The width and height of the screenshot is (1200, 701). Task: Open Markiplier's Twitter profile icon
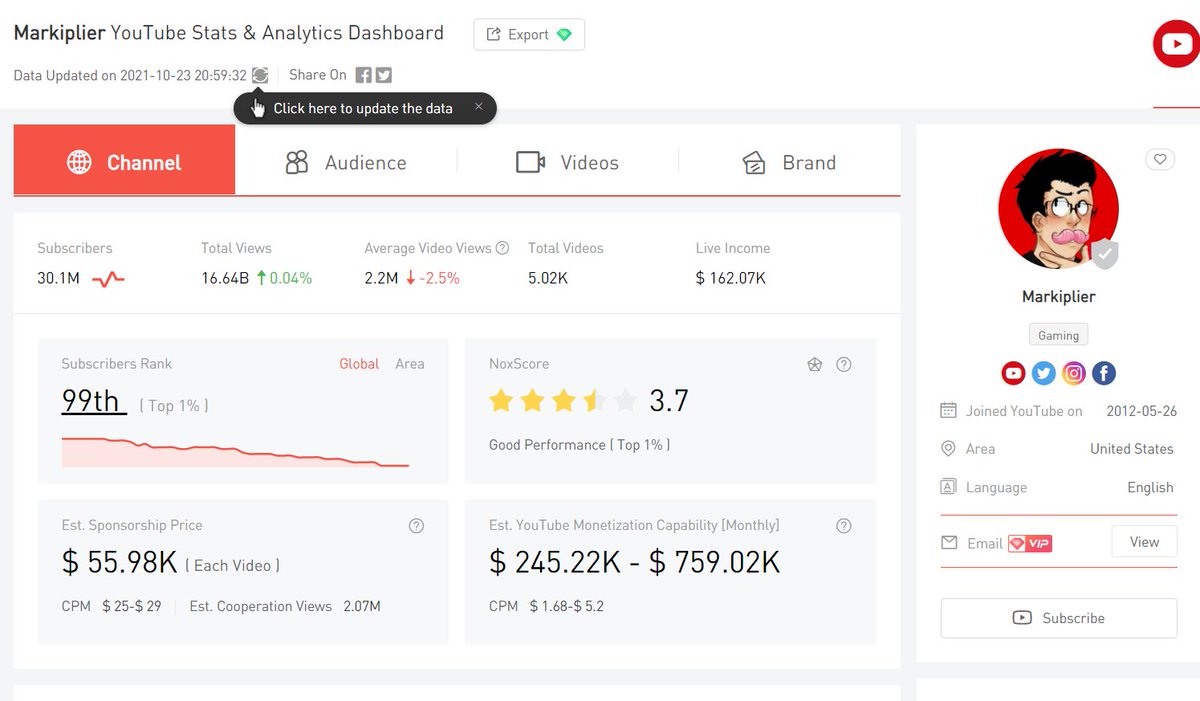click(1044, 374)
